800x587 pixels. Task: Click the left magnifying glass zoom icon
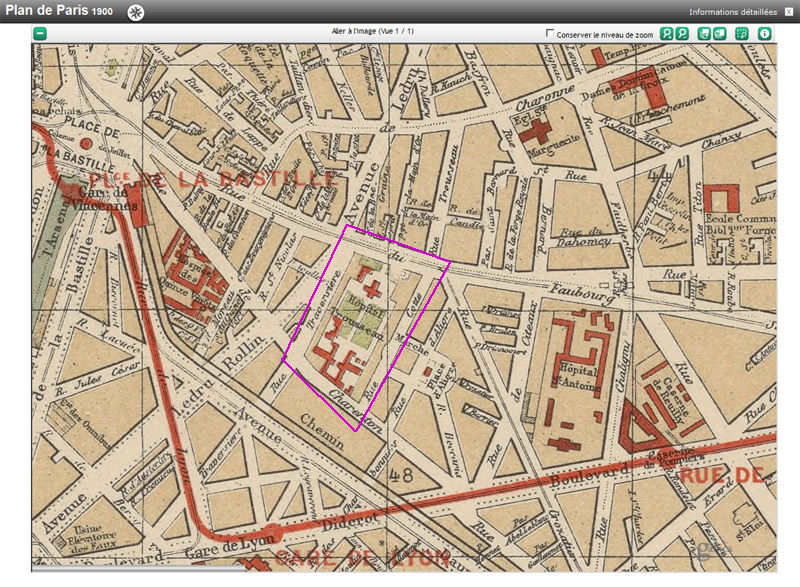pos(666,33)
